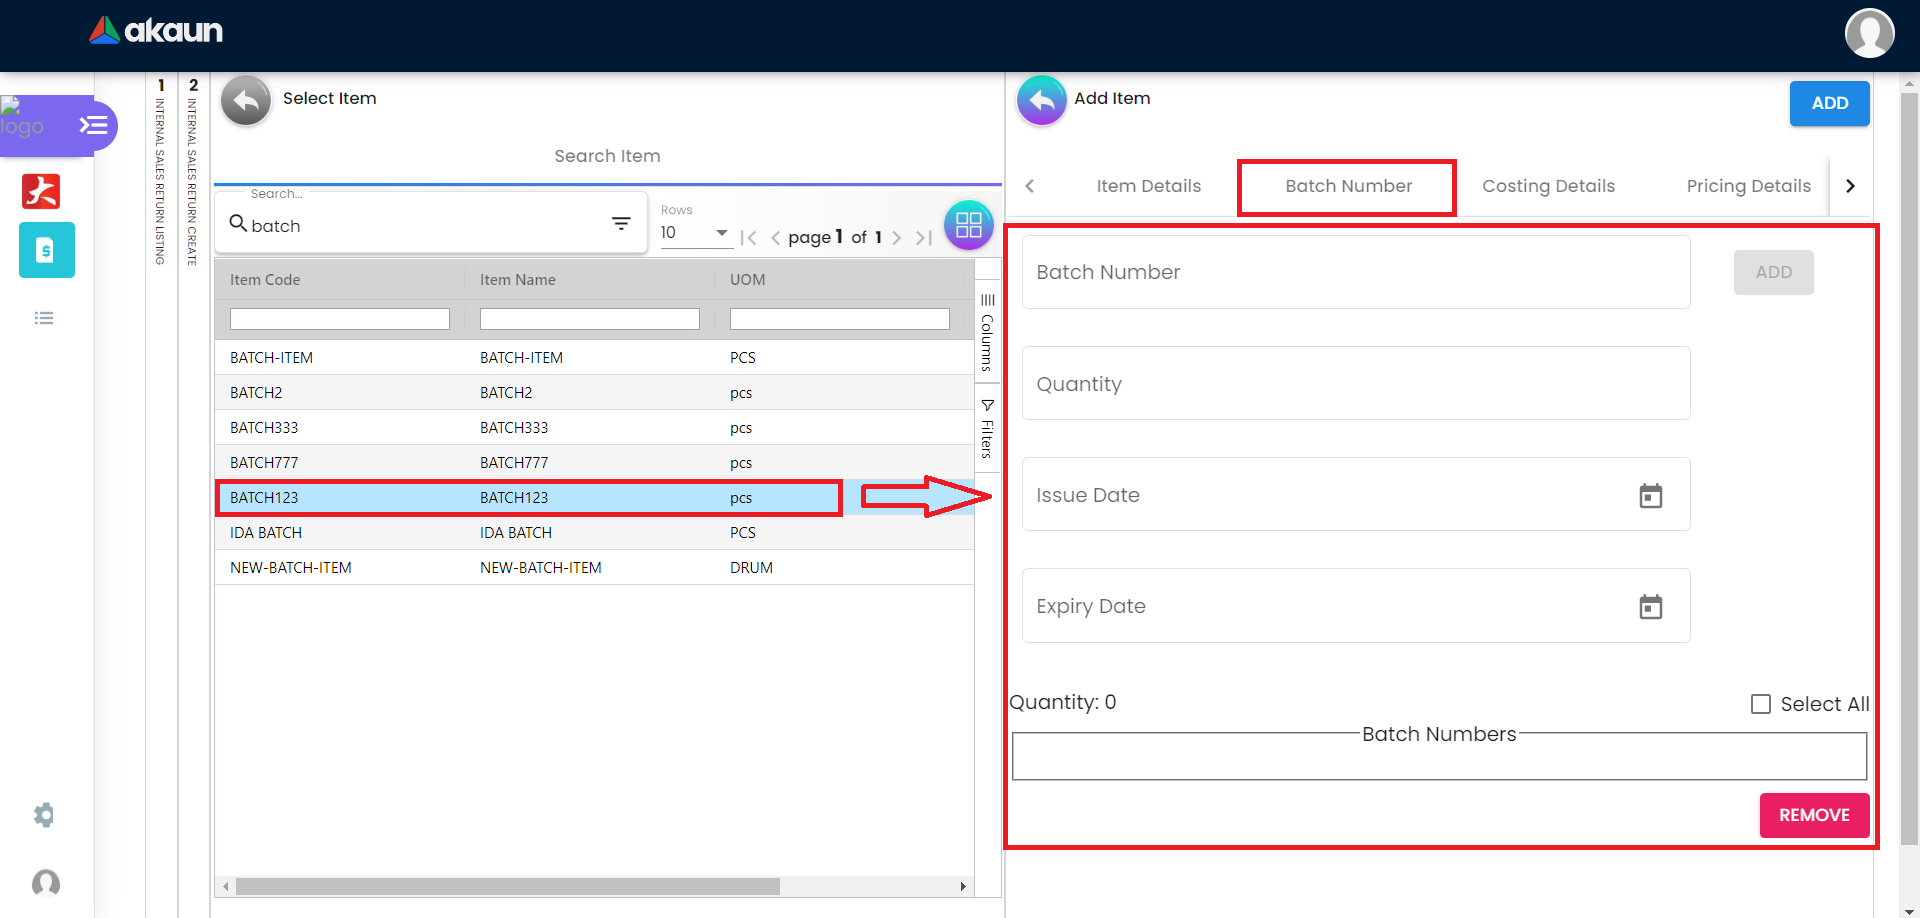Expand the Filters side panel
This screenshot has height=918, width=1920.
tap(987, 429)
